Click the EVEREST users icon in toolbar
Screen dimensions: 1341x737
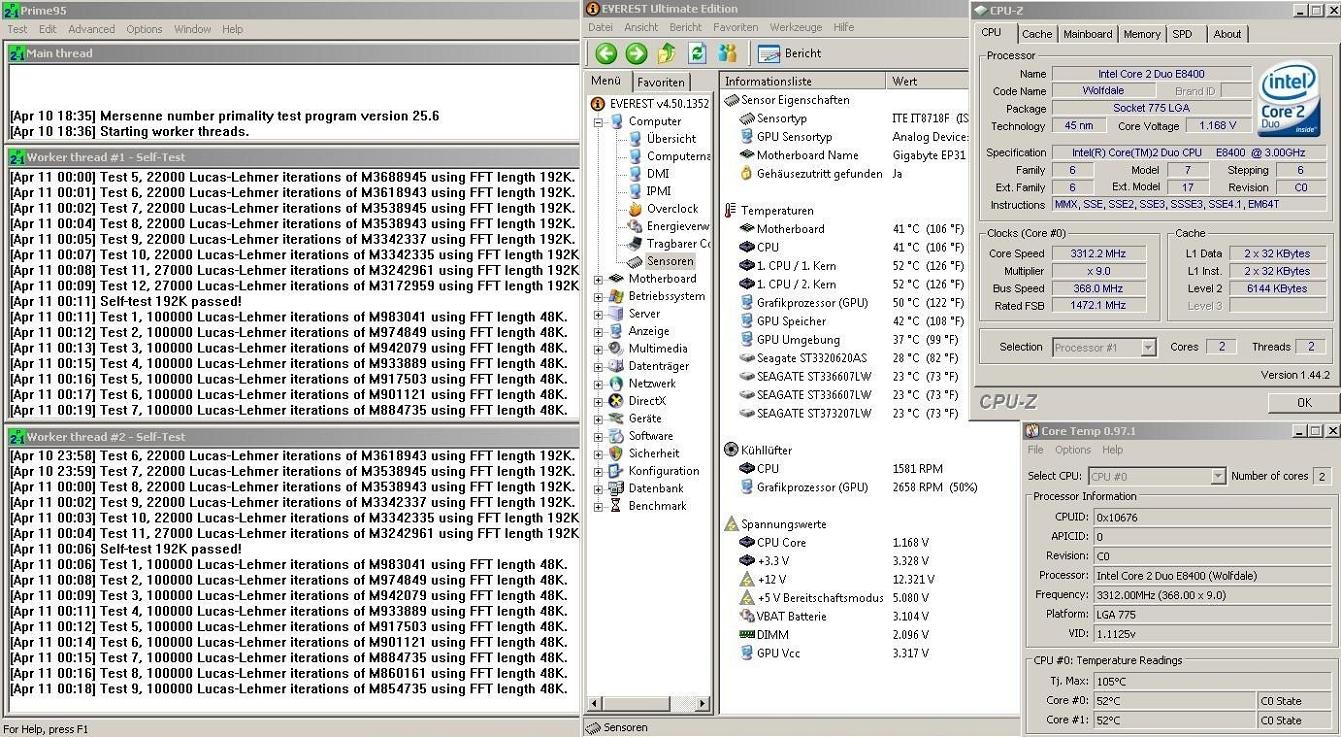(x=727, y=54)
